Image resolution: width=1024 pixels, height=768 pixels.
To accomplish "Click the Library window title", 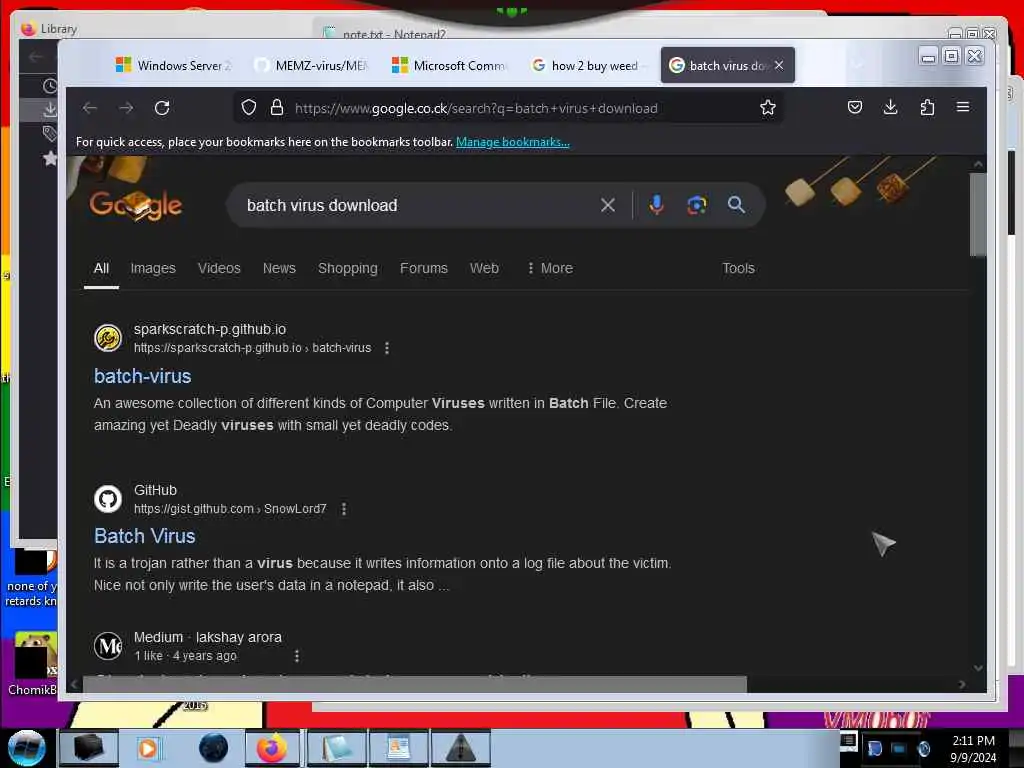I will 58,29.
